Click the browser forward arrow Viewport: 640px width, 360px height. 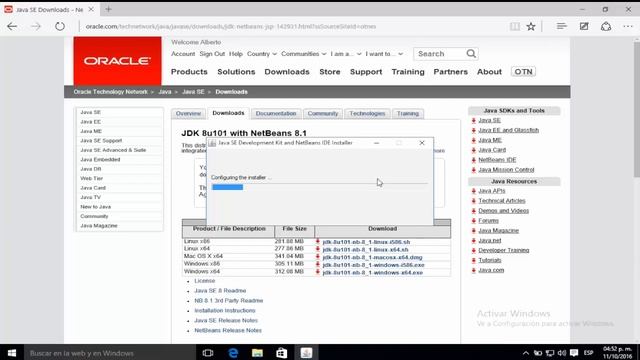coord(36,27)
